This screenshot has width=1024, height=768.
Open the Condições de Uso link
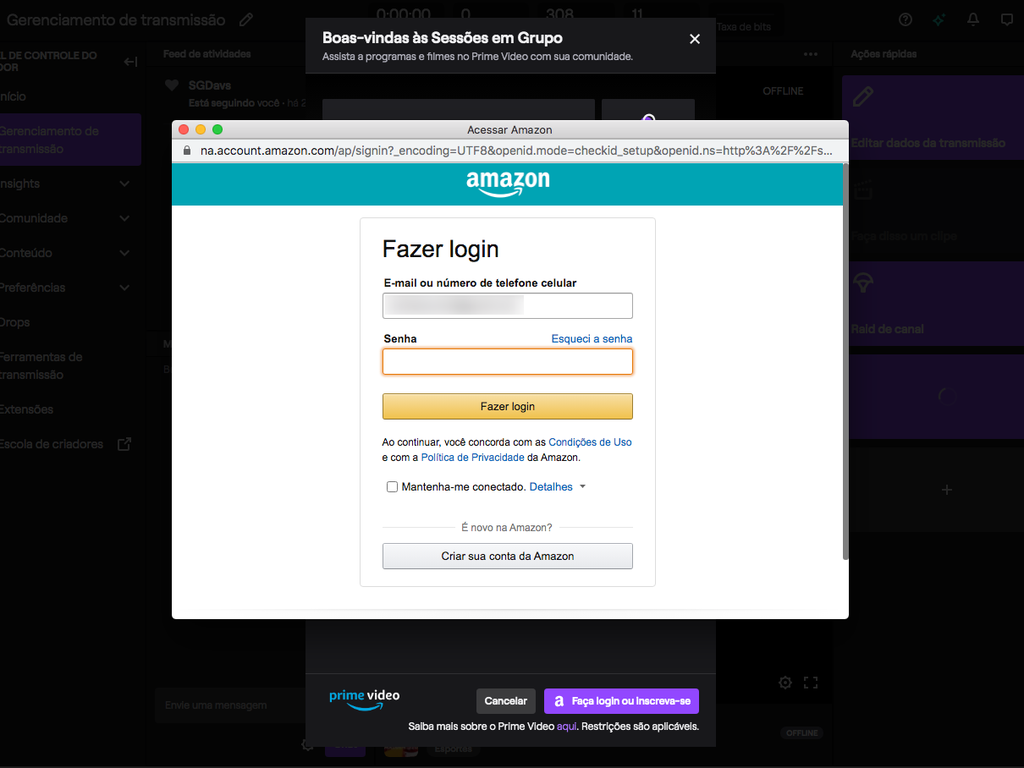click(x=590, y=442)
